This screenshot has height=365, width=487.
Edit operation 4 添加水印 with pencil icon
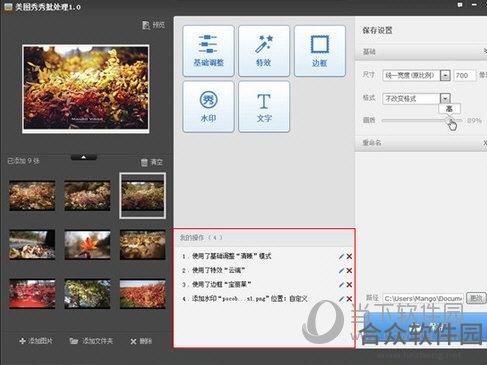[341, 299]
